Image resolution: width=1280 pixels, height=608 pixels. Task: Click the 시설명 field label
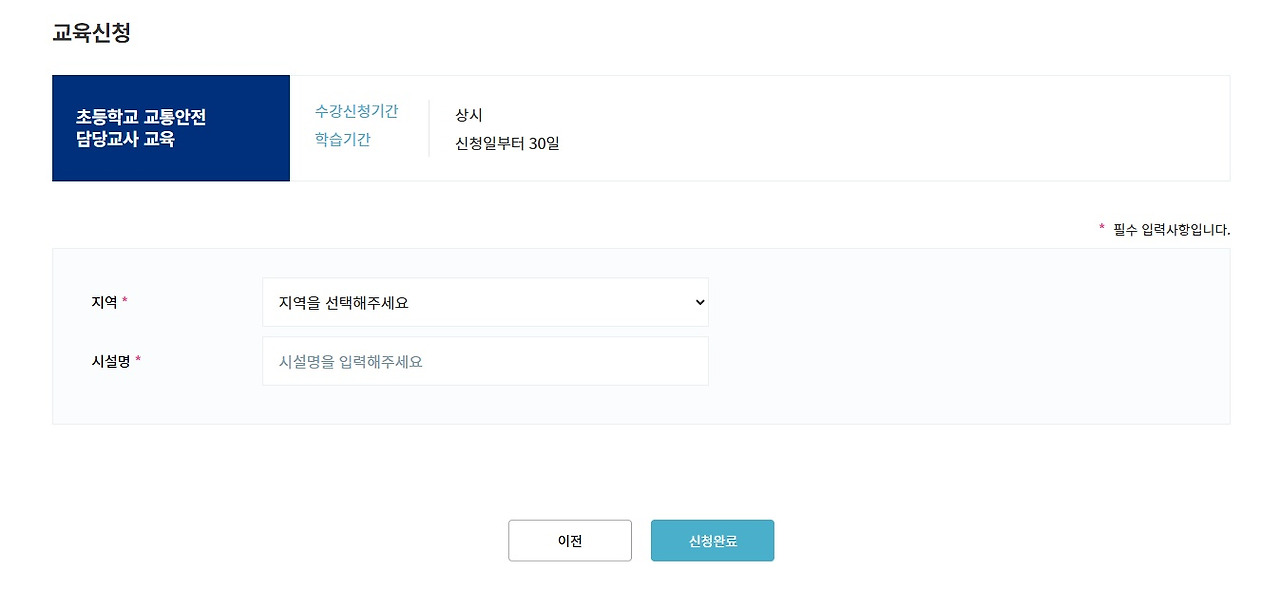pos(112,360)
